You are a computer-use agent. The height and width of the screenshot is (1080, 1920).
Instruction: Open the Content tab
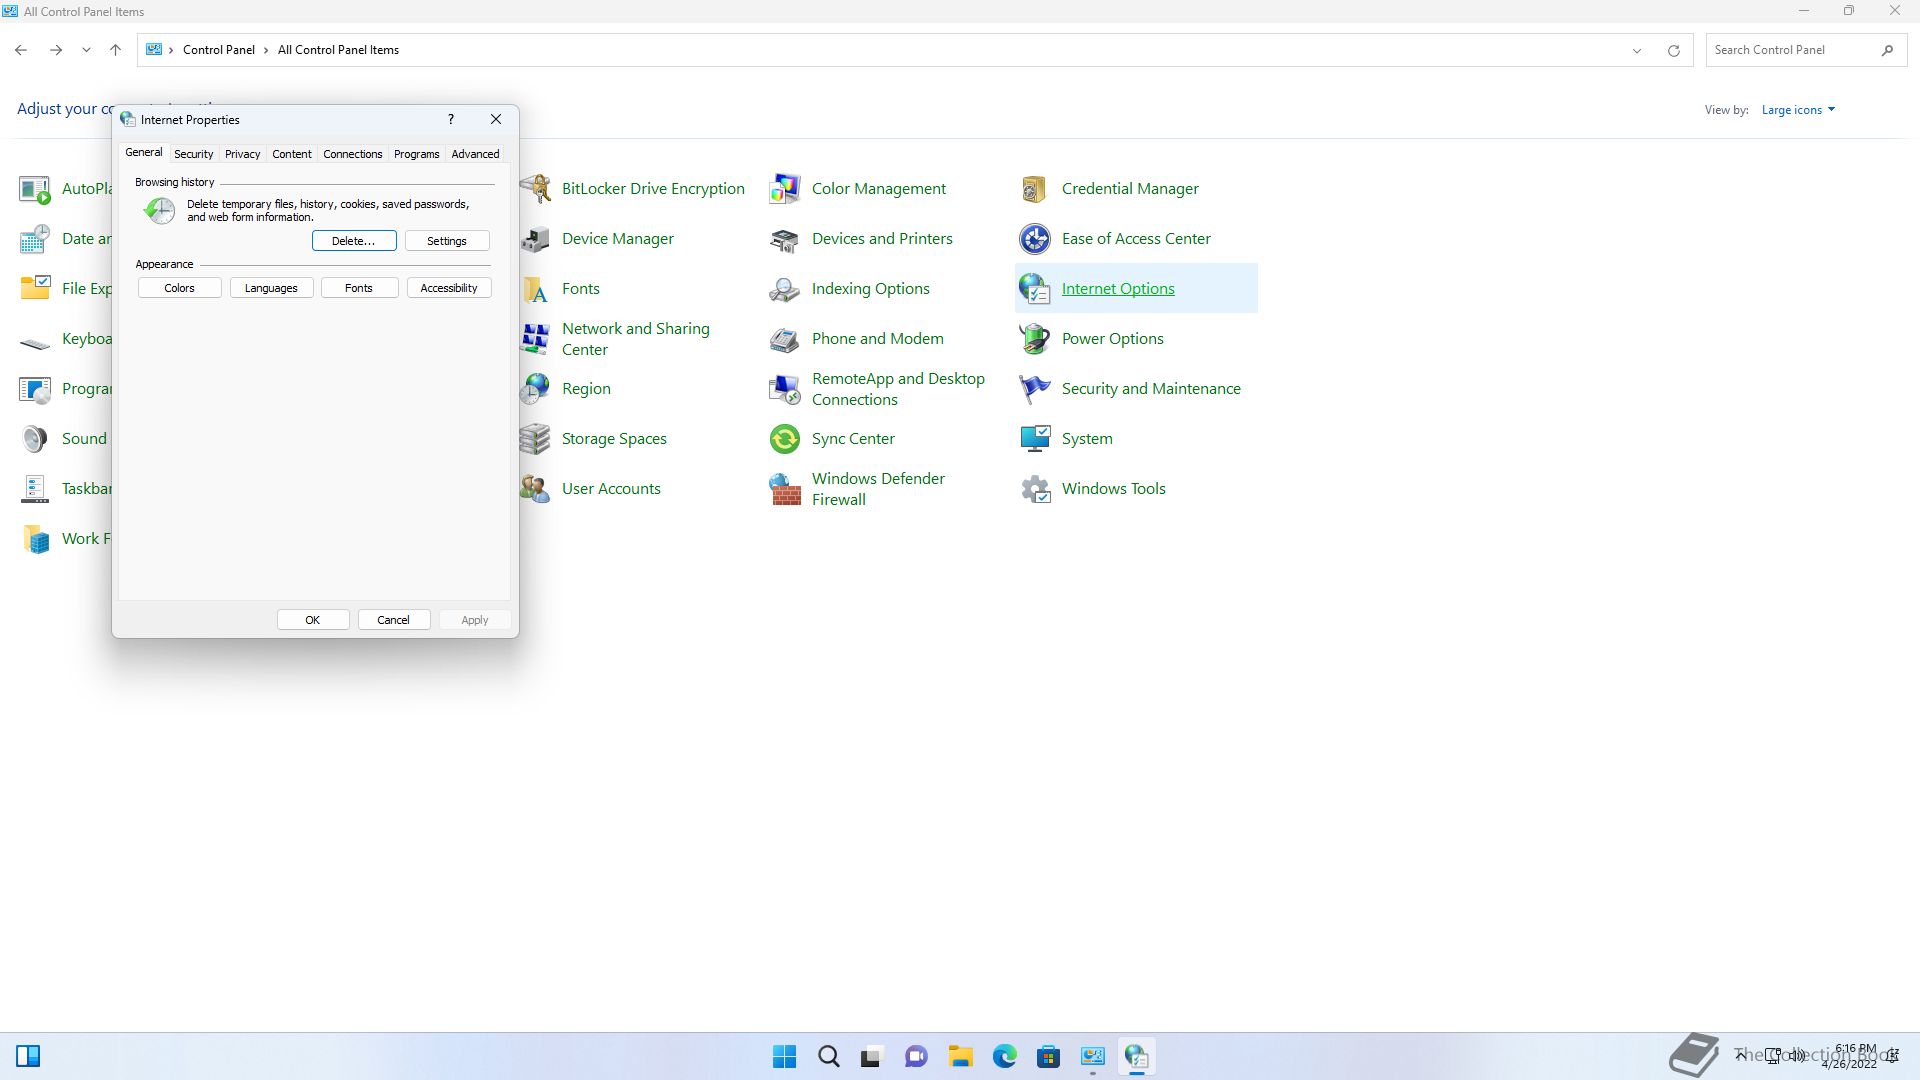point(292,154)
